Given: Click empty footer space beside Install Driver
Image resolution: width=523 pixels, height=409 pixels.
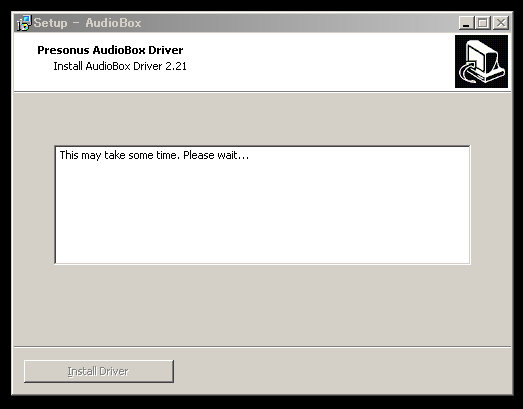Looking at the screenshot, I should [342, 371].
